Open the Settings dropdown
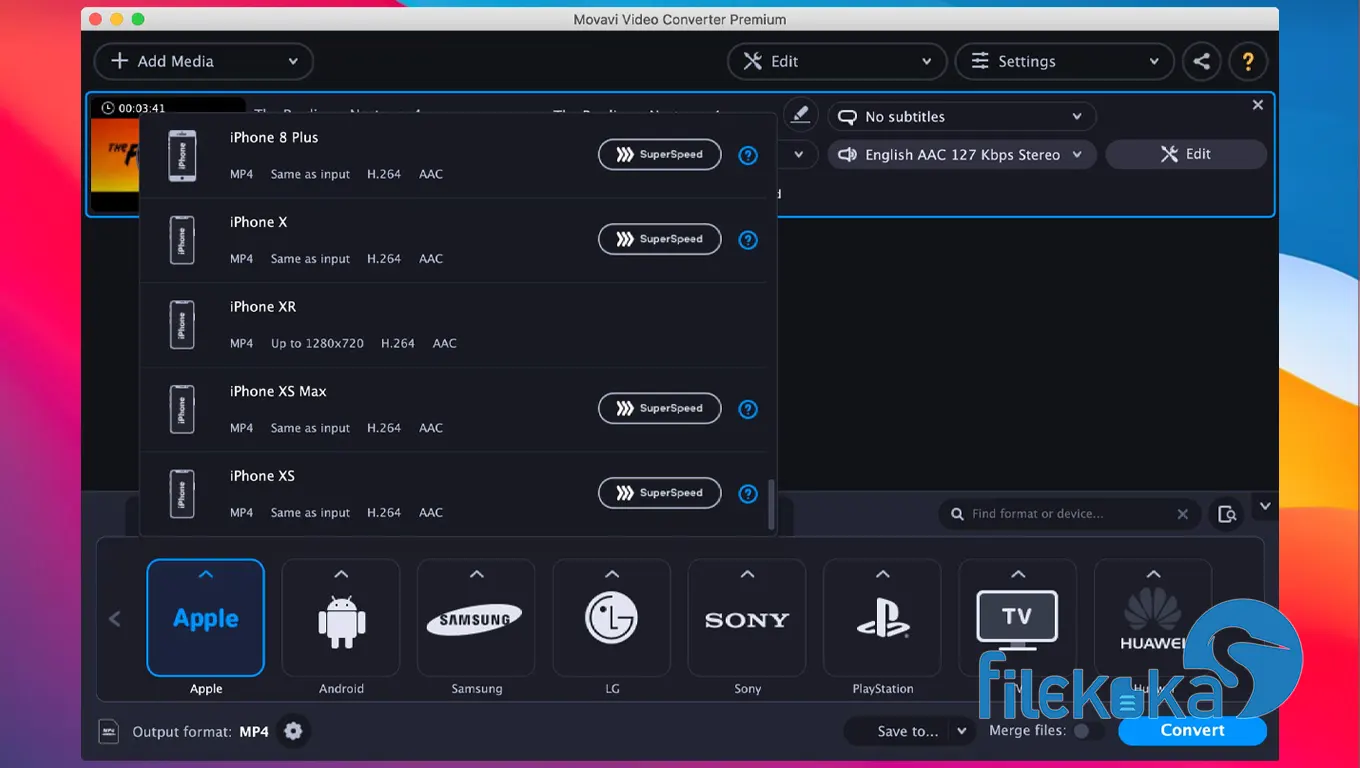Viewport: 1360px width, 768px height. [x=1064, y=61]
